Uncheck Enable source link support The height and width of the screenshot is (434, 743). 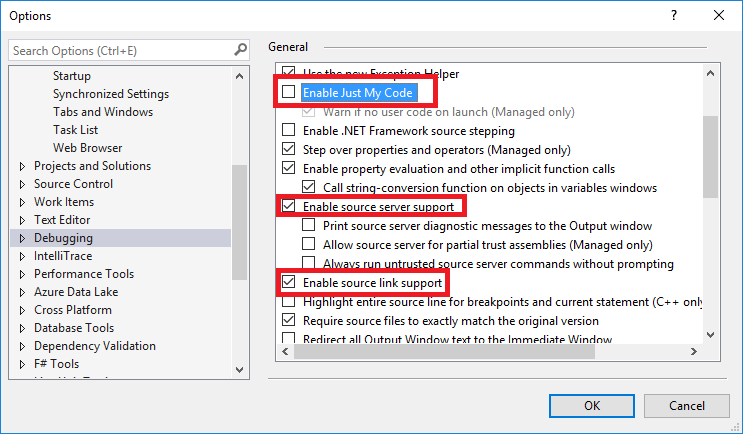(x=289, y=283)
